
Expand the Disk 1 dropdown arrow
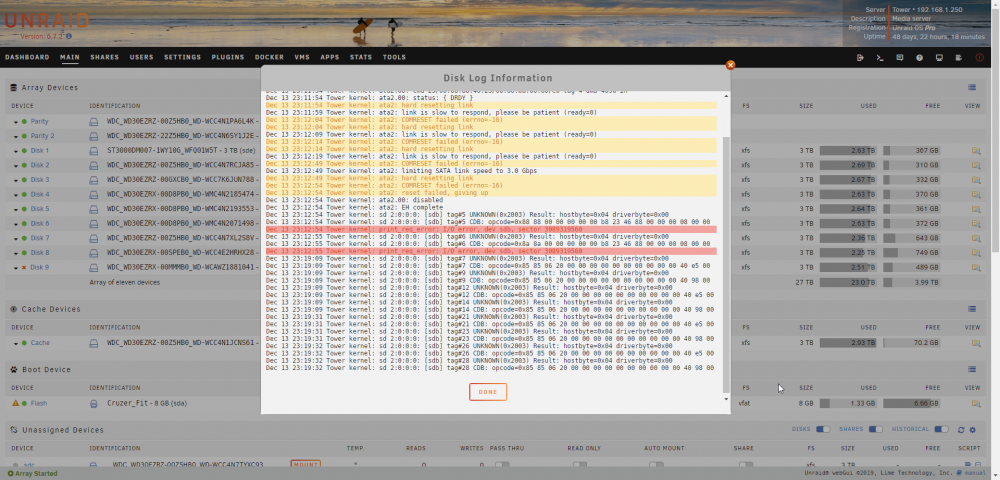point(16,151)
